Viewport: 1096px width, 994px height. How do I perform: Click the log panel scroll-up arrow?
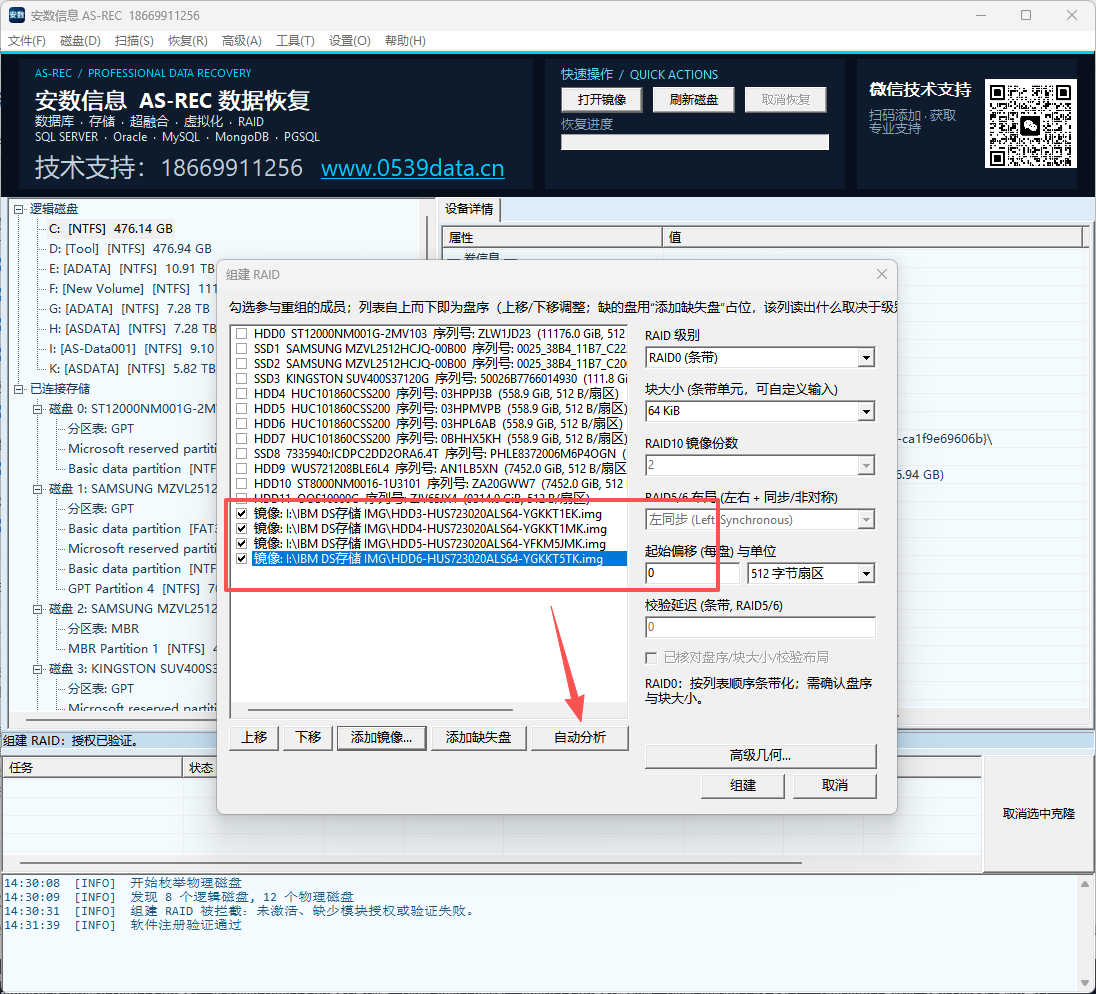point(1085,884)
